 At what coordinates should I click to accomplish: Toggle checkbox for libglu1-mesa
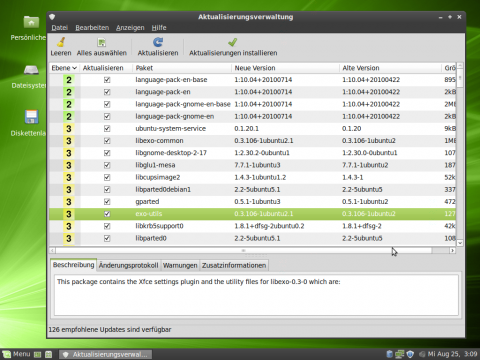pos(107,165)
